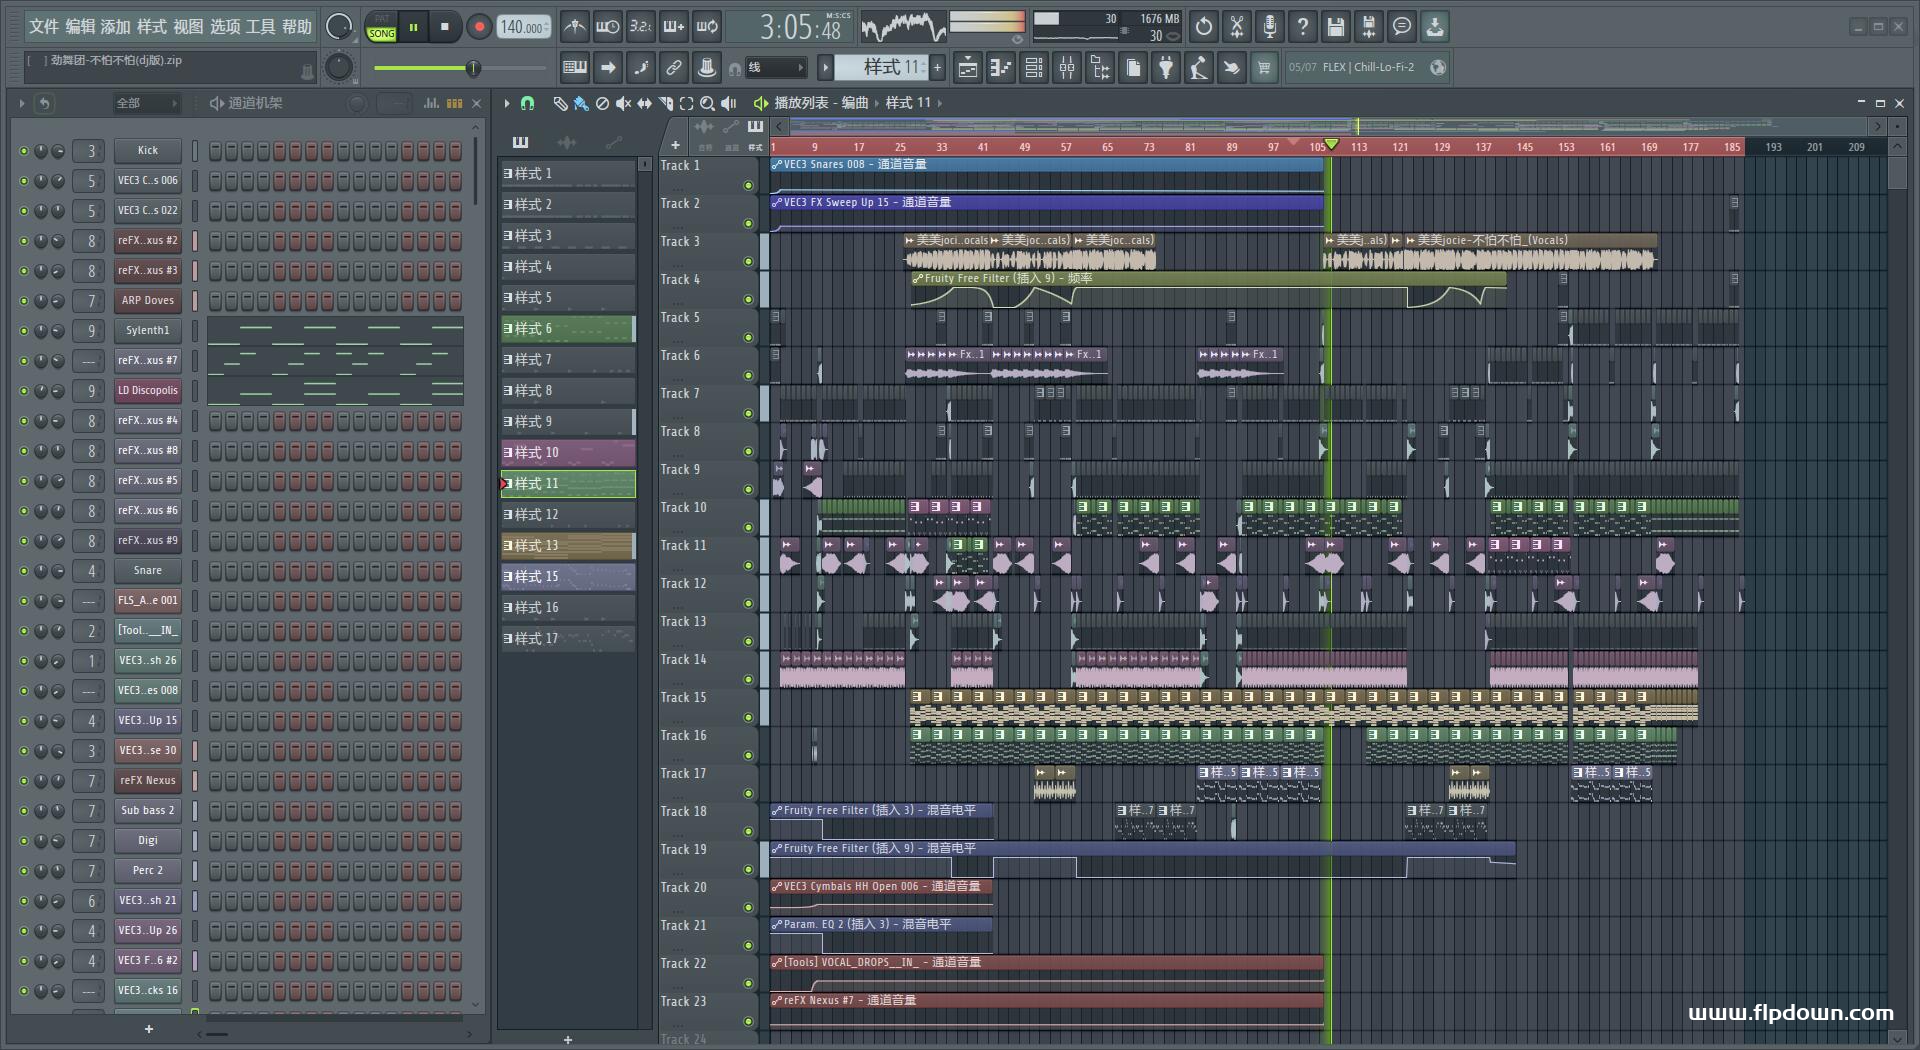Open the global snap dropdown 线
The height and width of the screenshot is (1050, 1920).
776,68
